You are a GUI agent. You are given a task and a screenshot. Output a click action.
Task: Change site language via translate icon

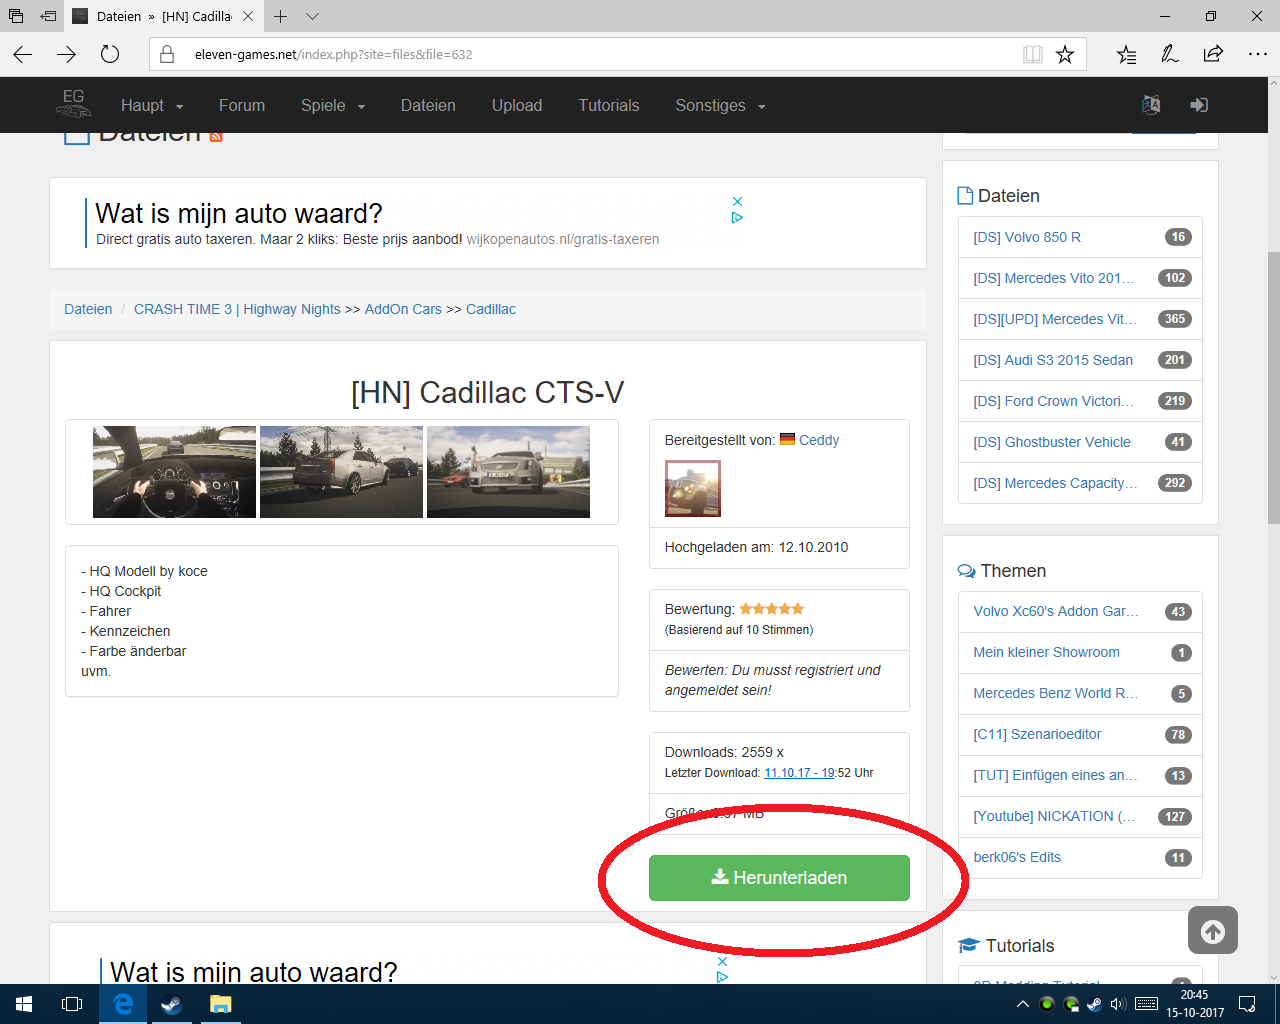point(1151,105)
